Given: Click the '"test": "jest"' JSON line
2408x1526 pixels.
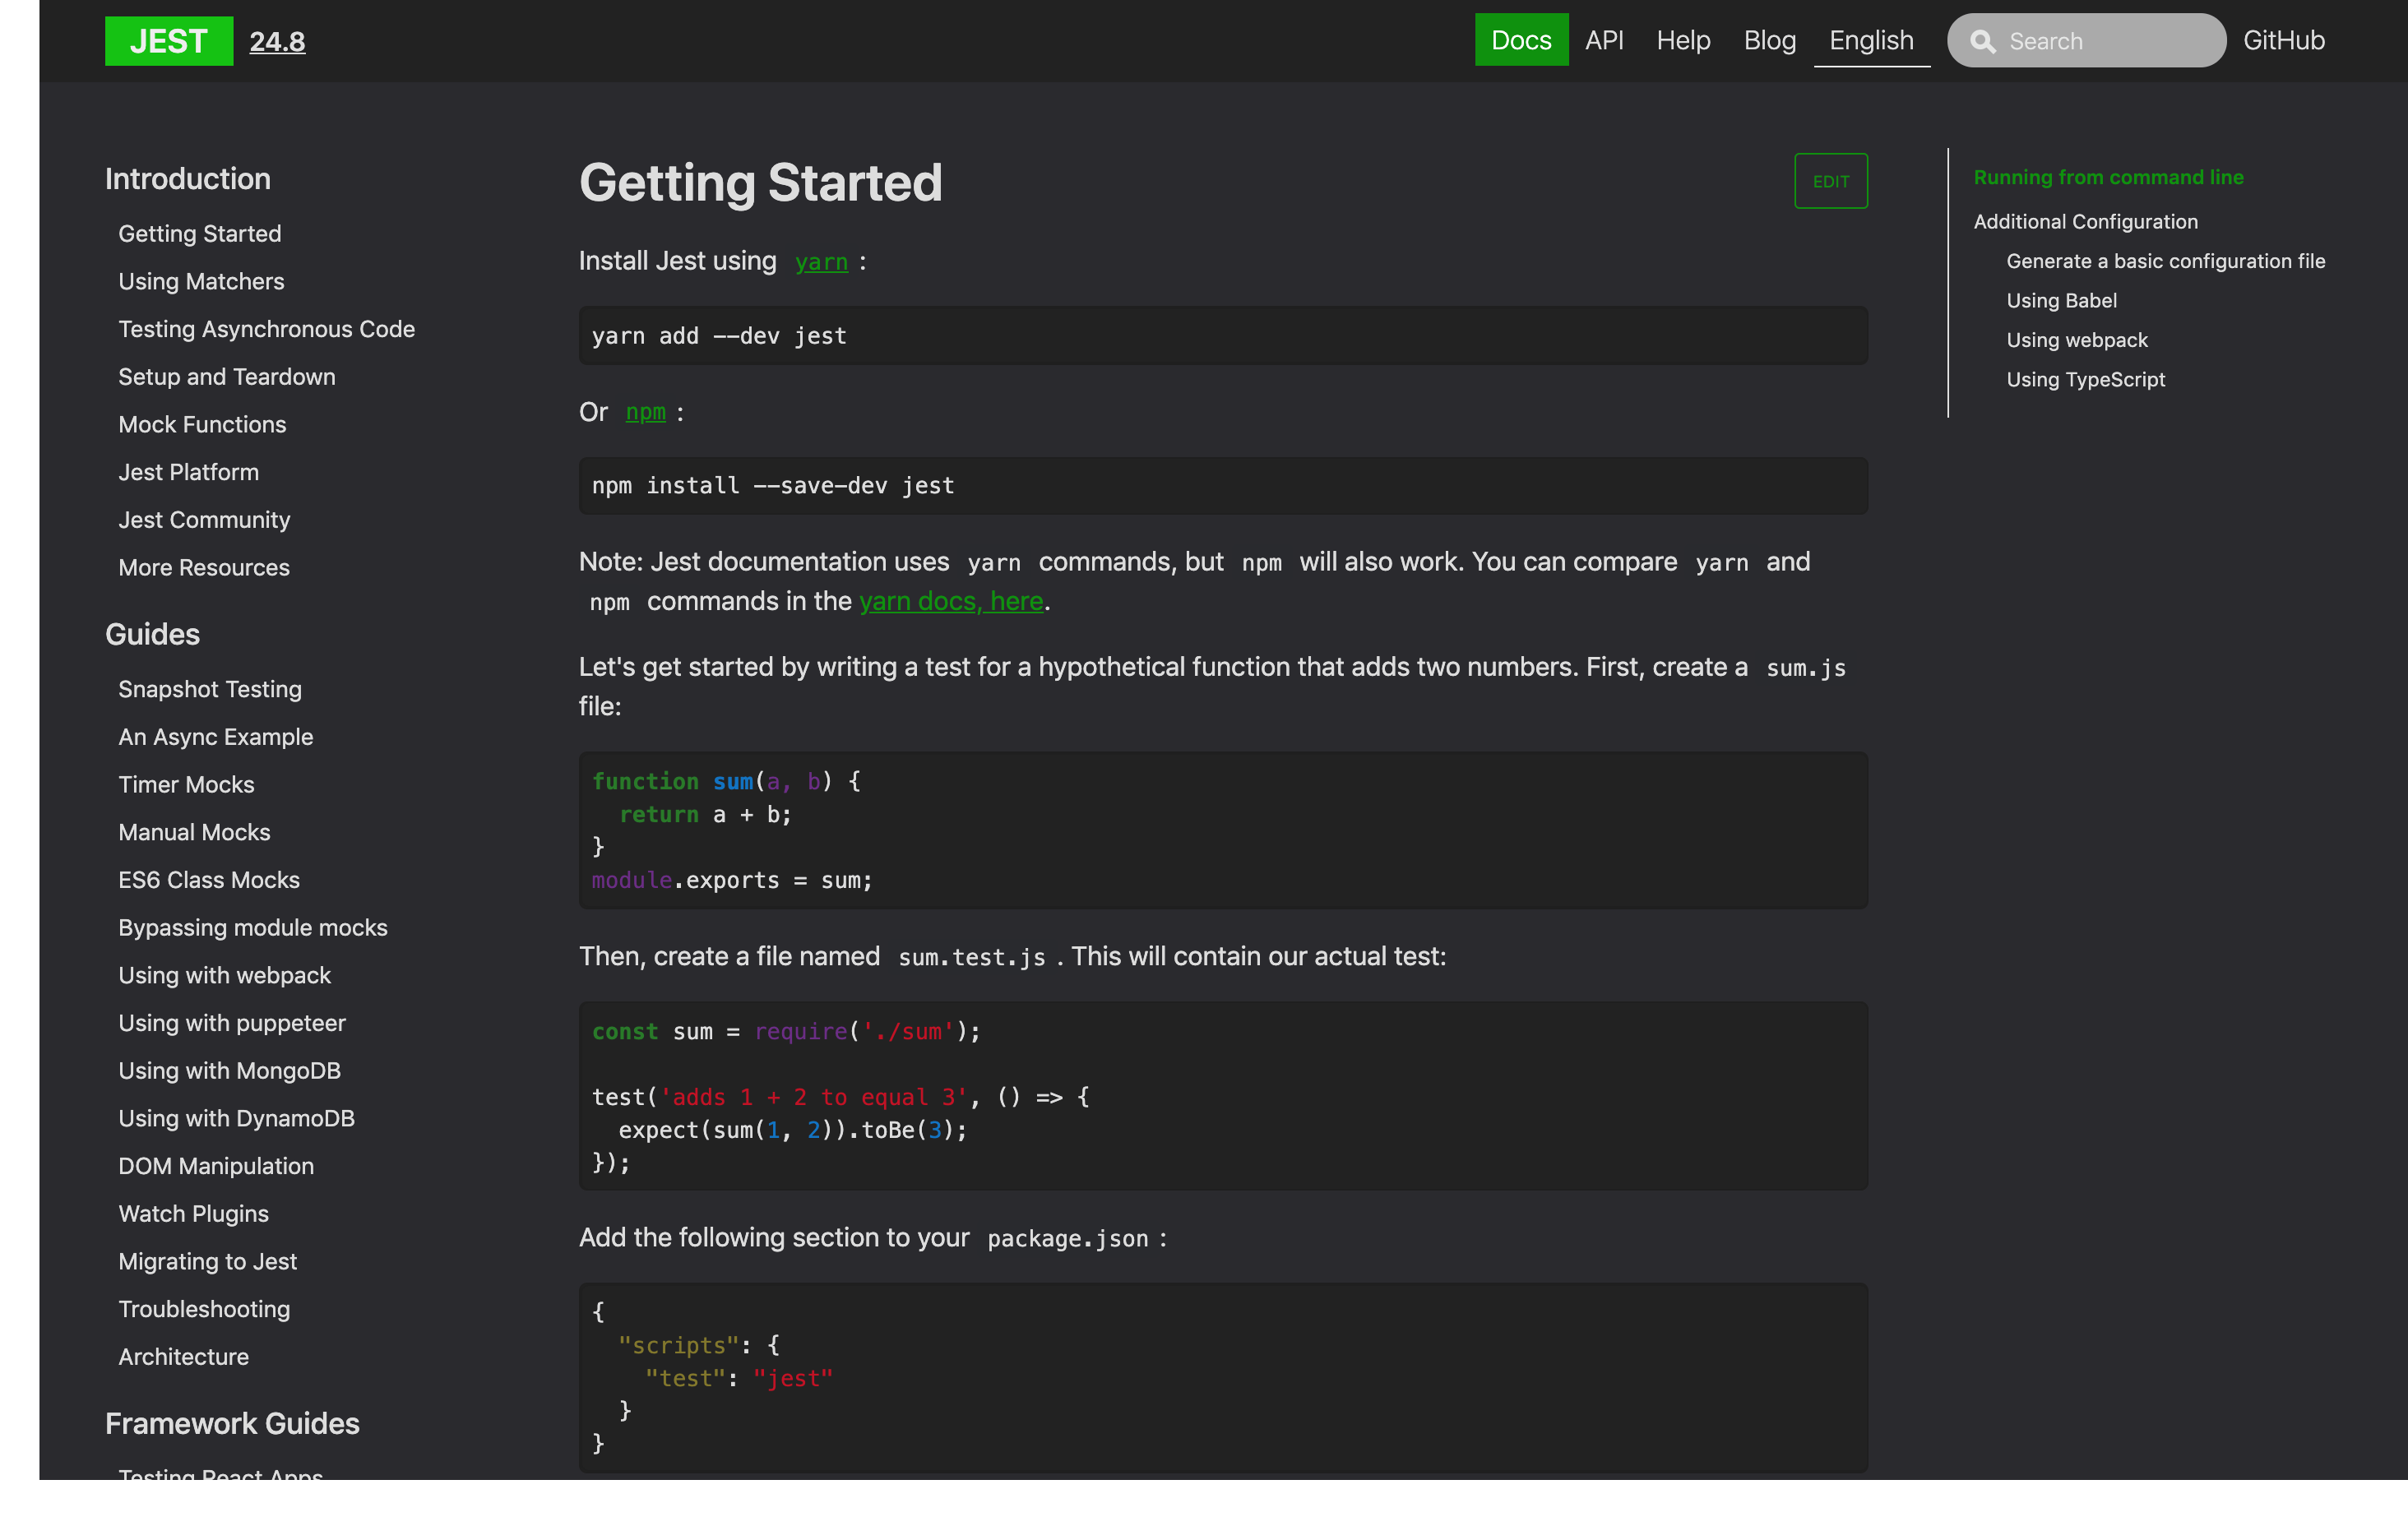Looking at the screenshot, I should (x=738, y=1379).
